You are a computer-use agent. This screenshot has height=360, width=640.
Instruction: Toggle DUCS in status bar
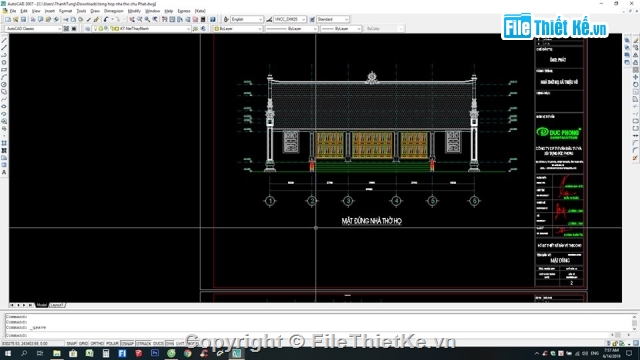coord(158,344)
